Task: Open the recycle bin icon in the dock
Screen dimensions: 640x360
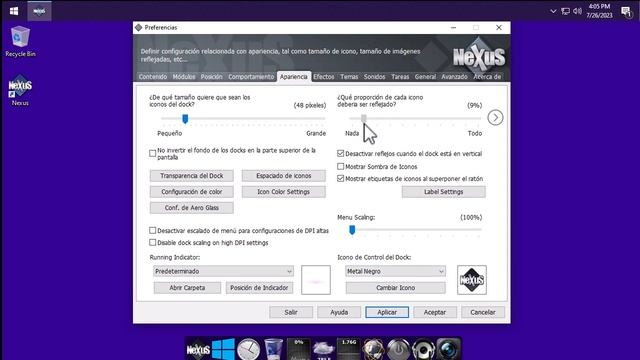Action: [273, 349]
